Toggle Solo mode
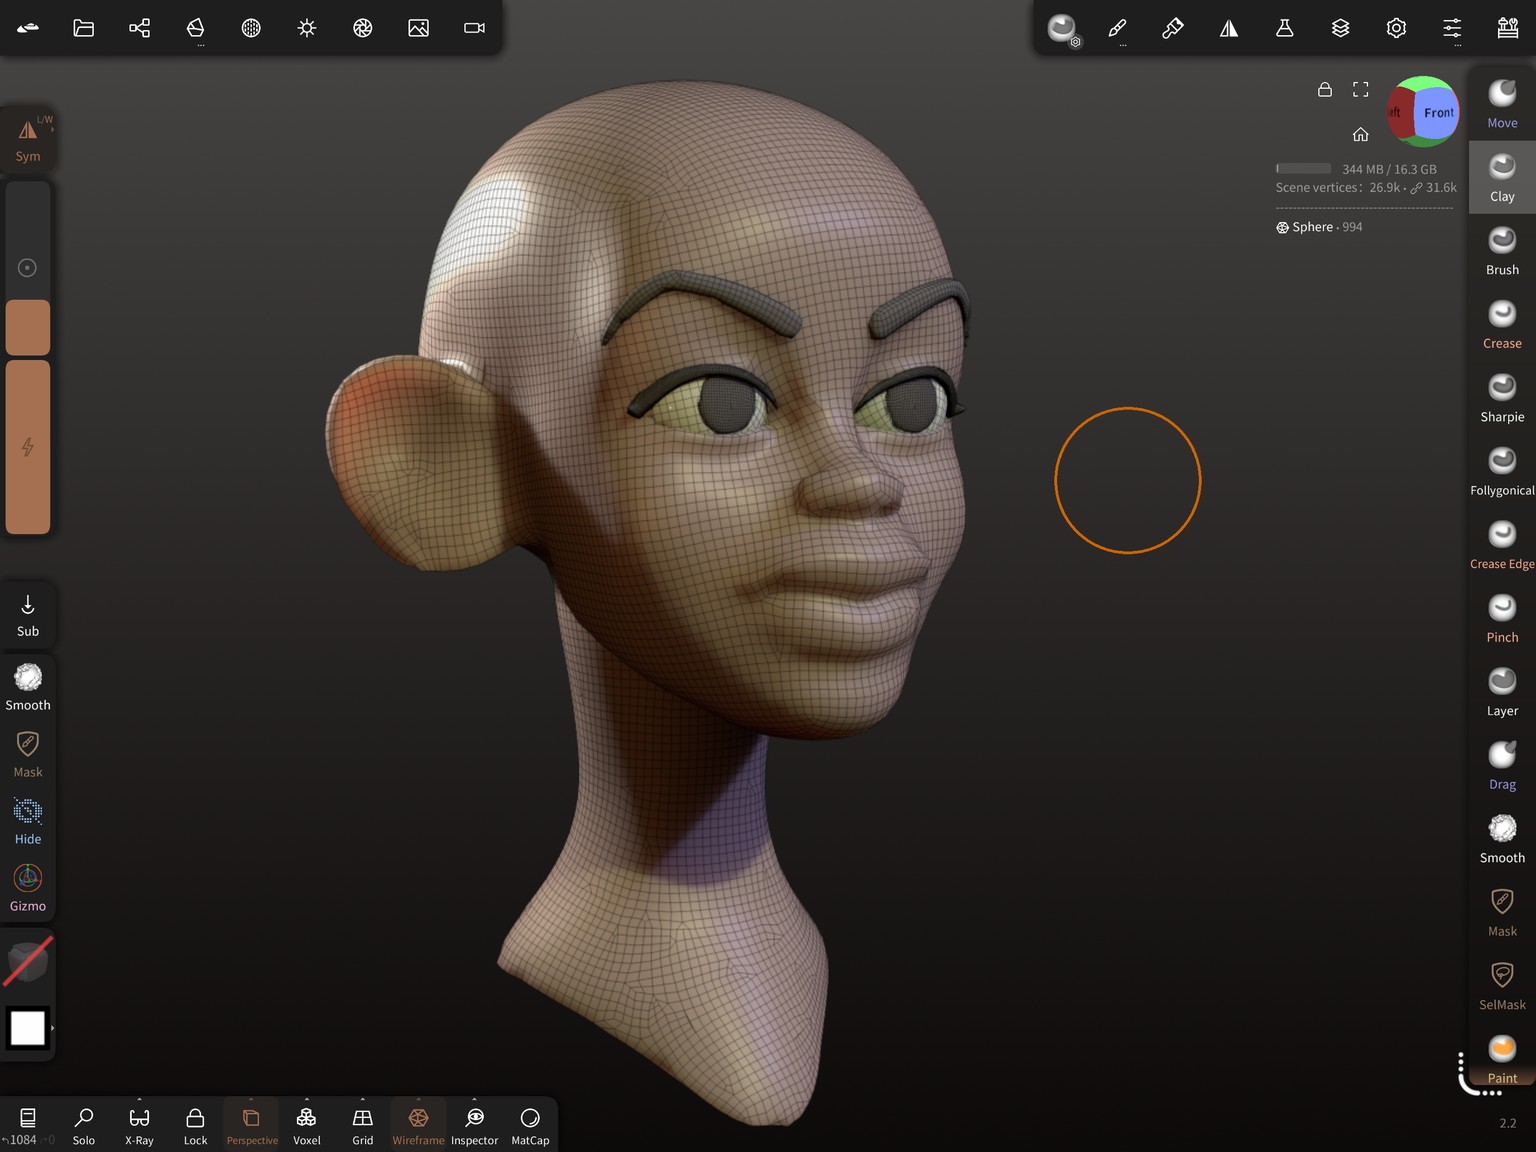 84,1125
